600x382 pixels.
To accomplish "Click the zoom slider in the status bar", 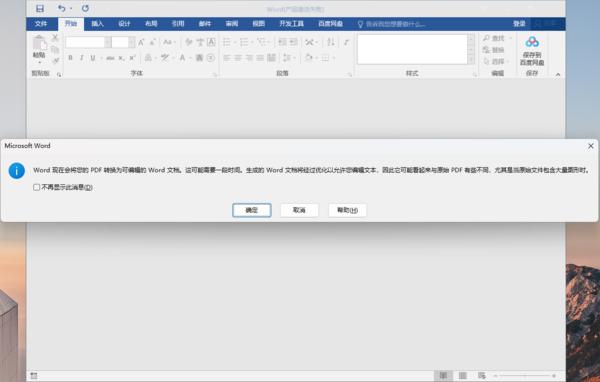I will click(x=524, y=376).
